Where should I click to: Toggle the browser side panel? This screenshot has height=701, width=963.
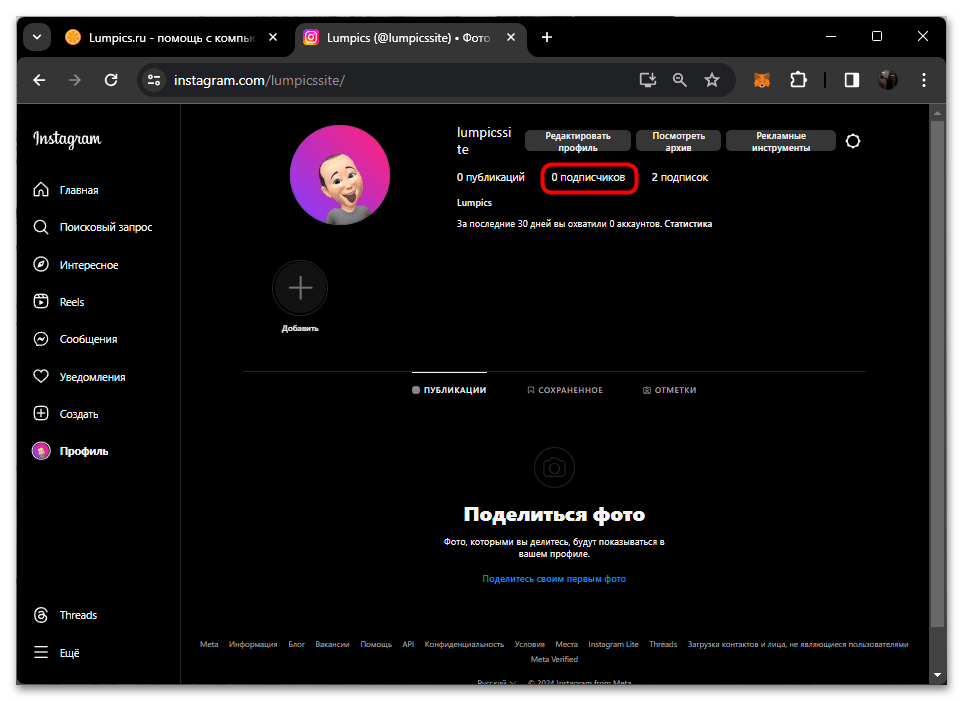pos(851,80)
